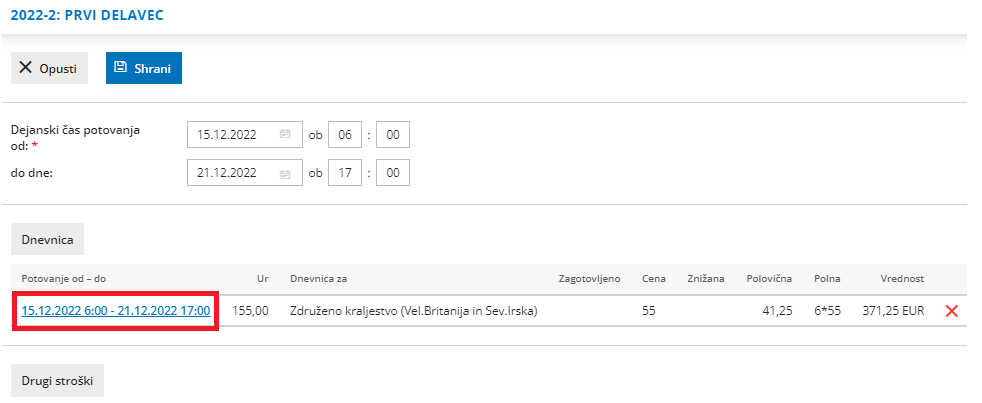The image size is (982, 403).
Task: Click the 371,25 EUR value cell
Action: 893,311
